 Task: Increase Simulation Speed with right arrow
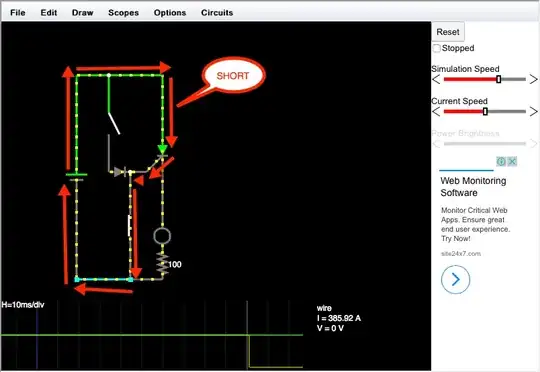[533, 80]
